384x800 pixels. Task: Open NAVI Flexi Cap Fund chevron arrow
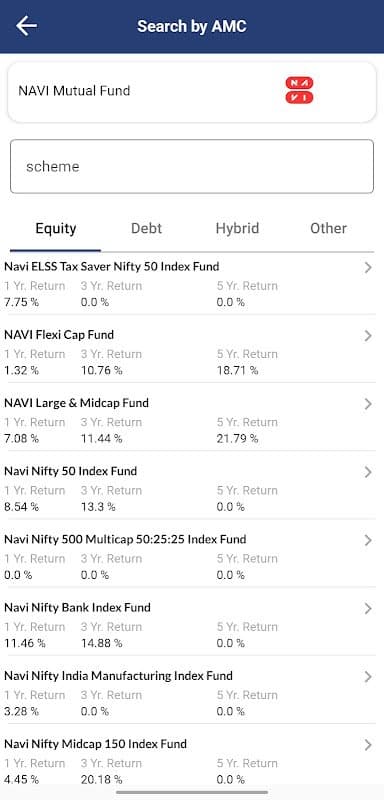[368, 335]
